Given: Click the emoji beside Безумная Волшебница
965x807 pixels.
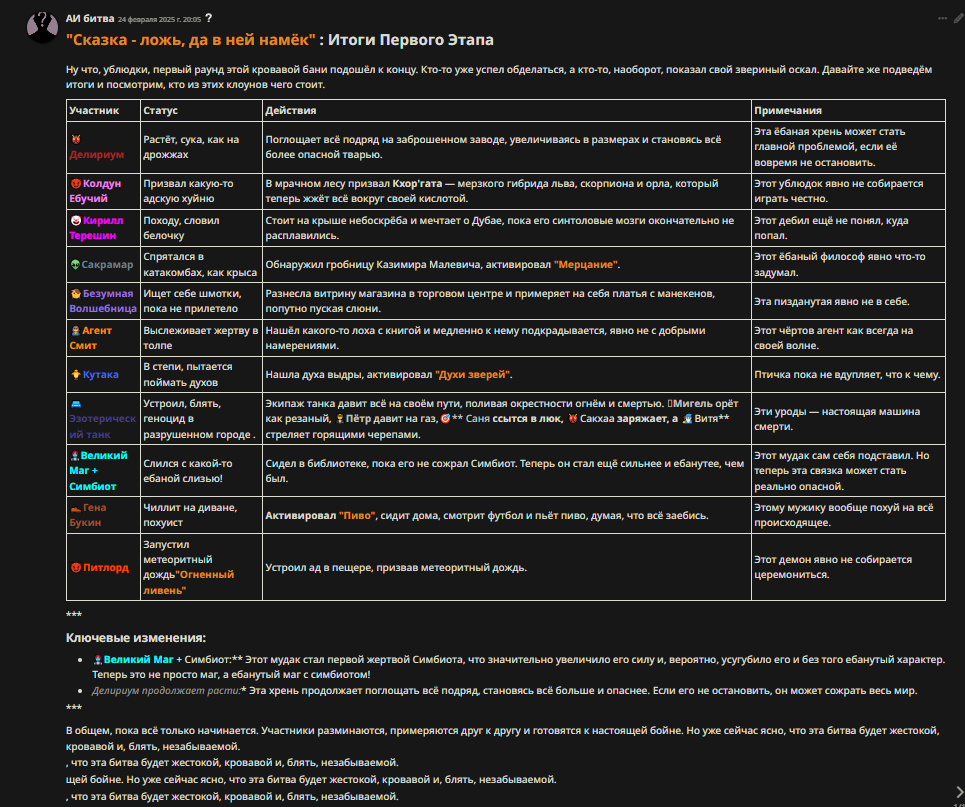Looking at the screenshot, I should pos(76,294).
